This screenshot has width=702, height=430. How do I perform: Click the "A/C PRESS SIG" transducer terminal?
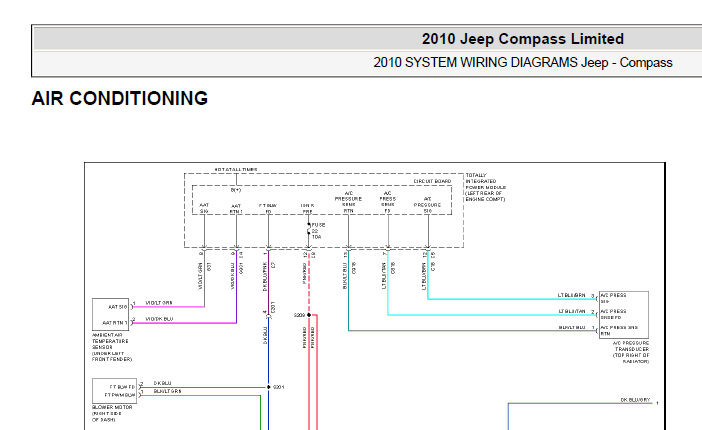[x=613, y=298]
